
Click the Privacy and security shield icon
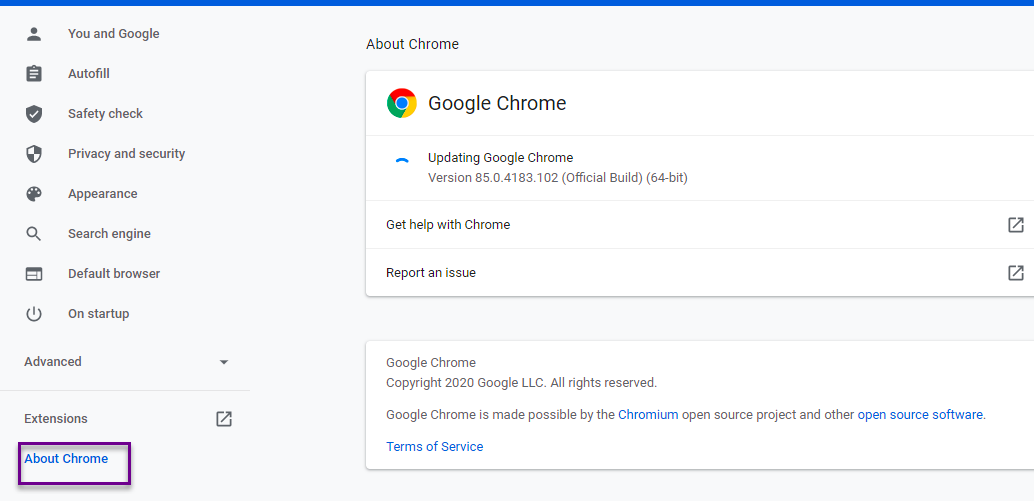(x=34, y=154)
